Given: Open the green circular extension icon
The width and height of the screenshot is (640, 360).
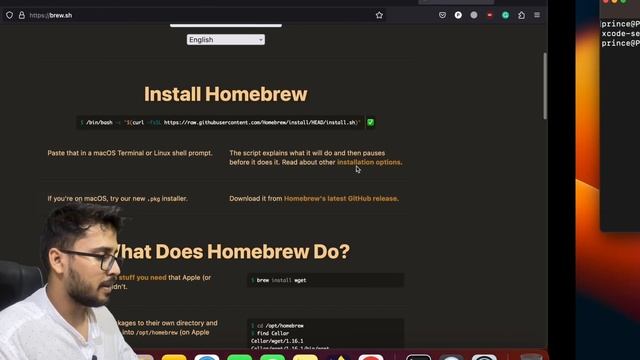Looking at the screenshot, I should pos(505,15).
